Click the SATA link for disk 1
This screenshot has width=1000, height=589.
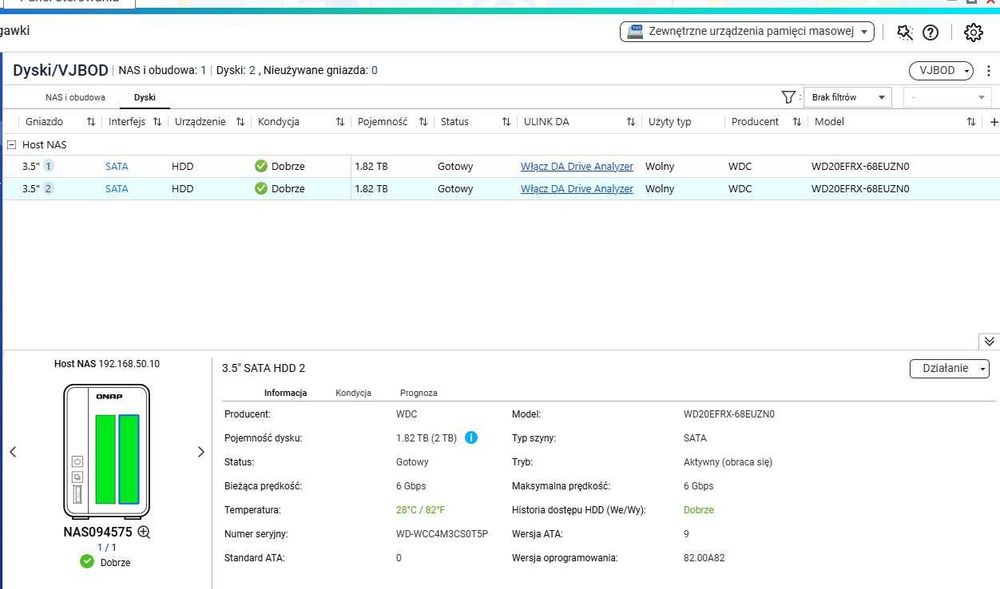point(117,166)
